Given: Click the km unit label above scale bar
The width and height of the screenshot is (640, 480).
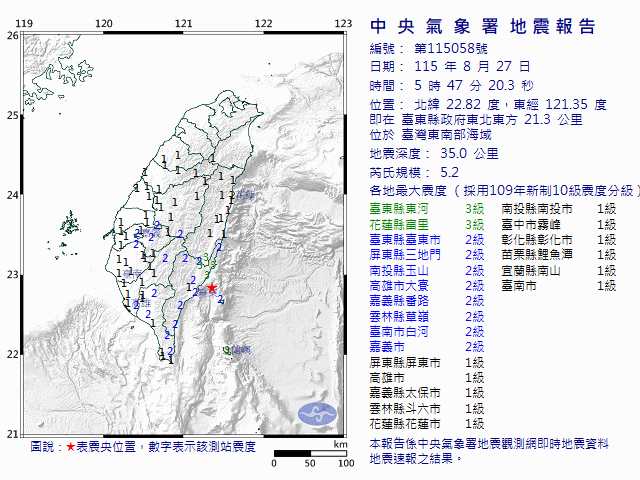Looking at the screenshot, I should (x=340, y=444).
